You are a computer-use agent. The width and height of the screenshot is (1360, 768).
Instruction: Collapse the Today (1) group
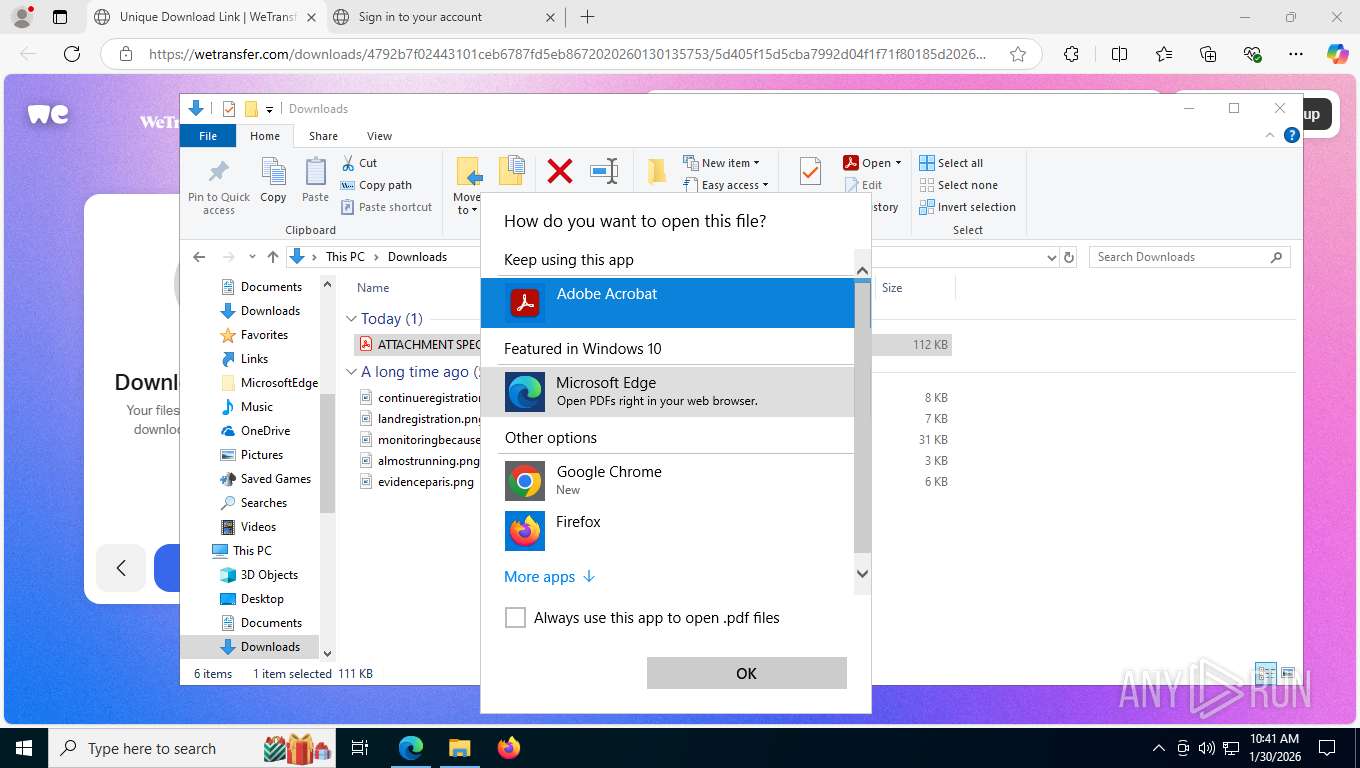pyautogui.click(x=351, y=319)
